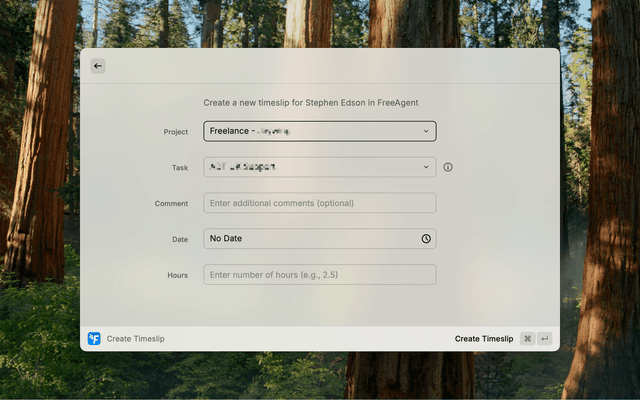Expand the Project dropdown chevron arrow

click(x=426, y=131)
